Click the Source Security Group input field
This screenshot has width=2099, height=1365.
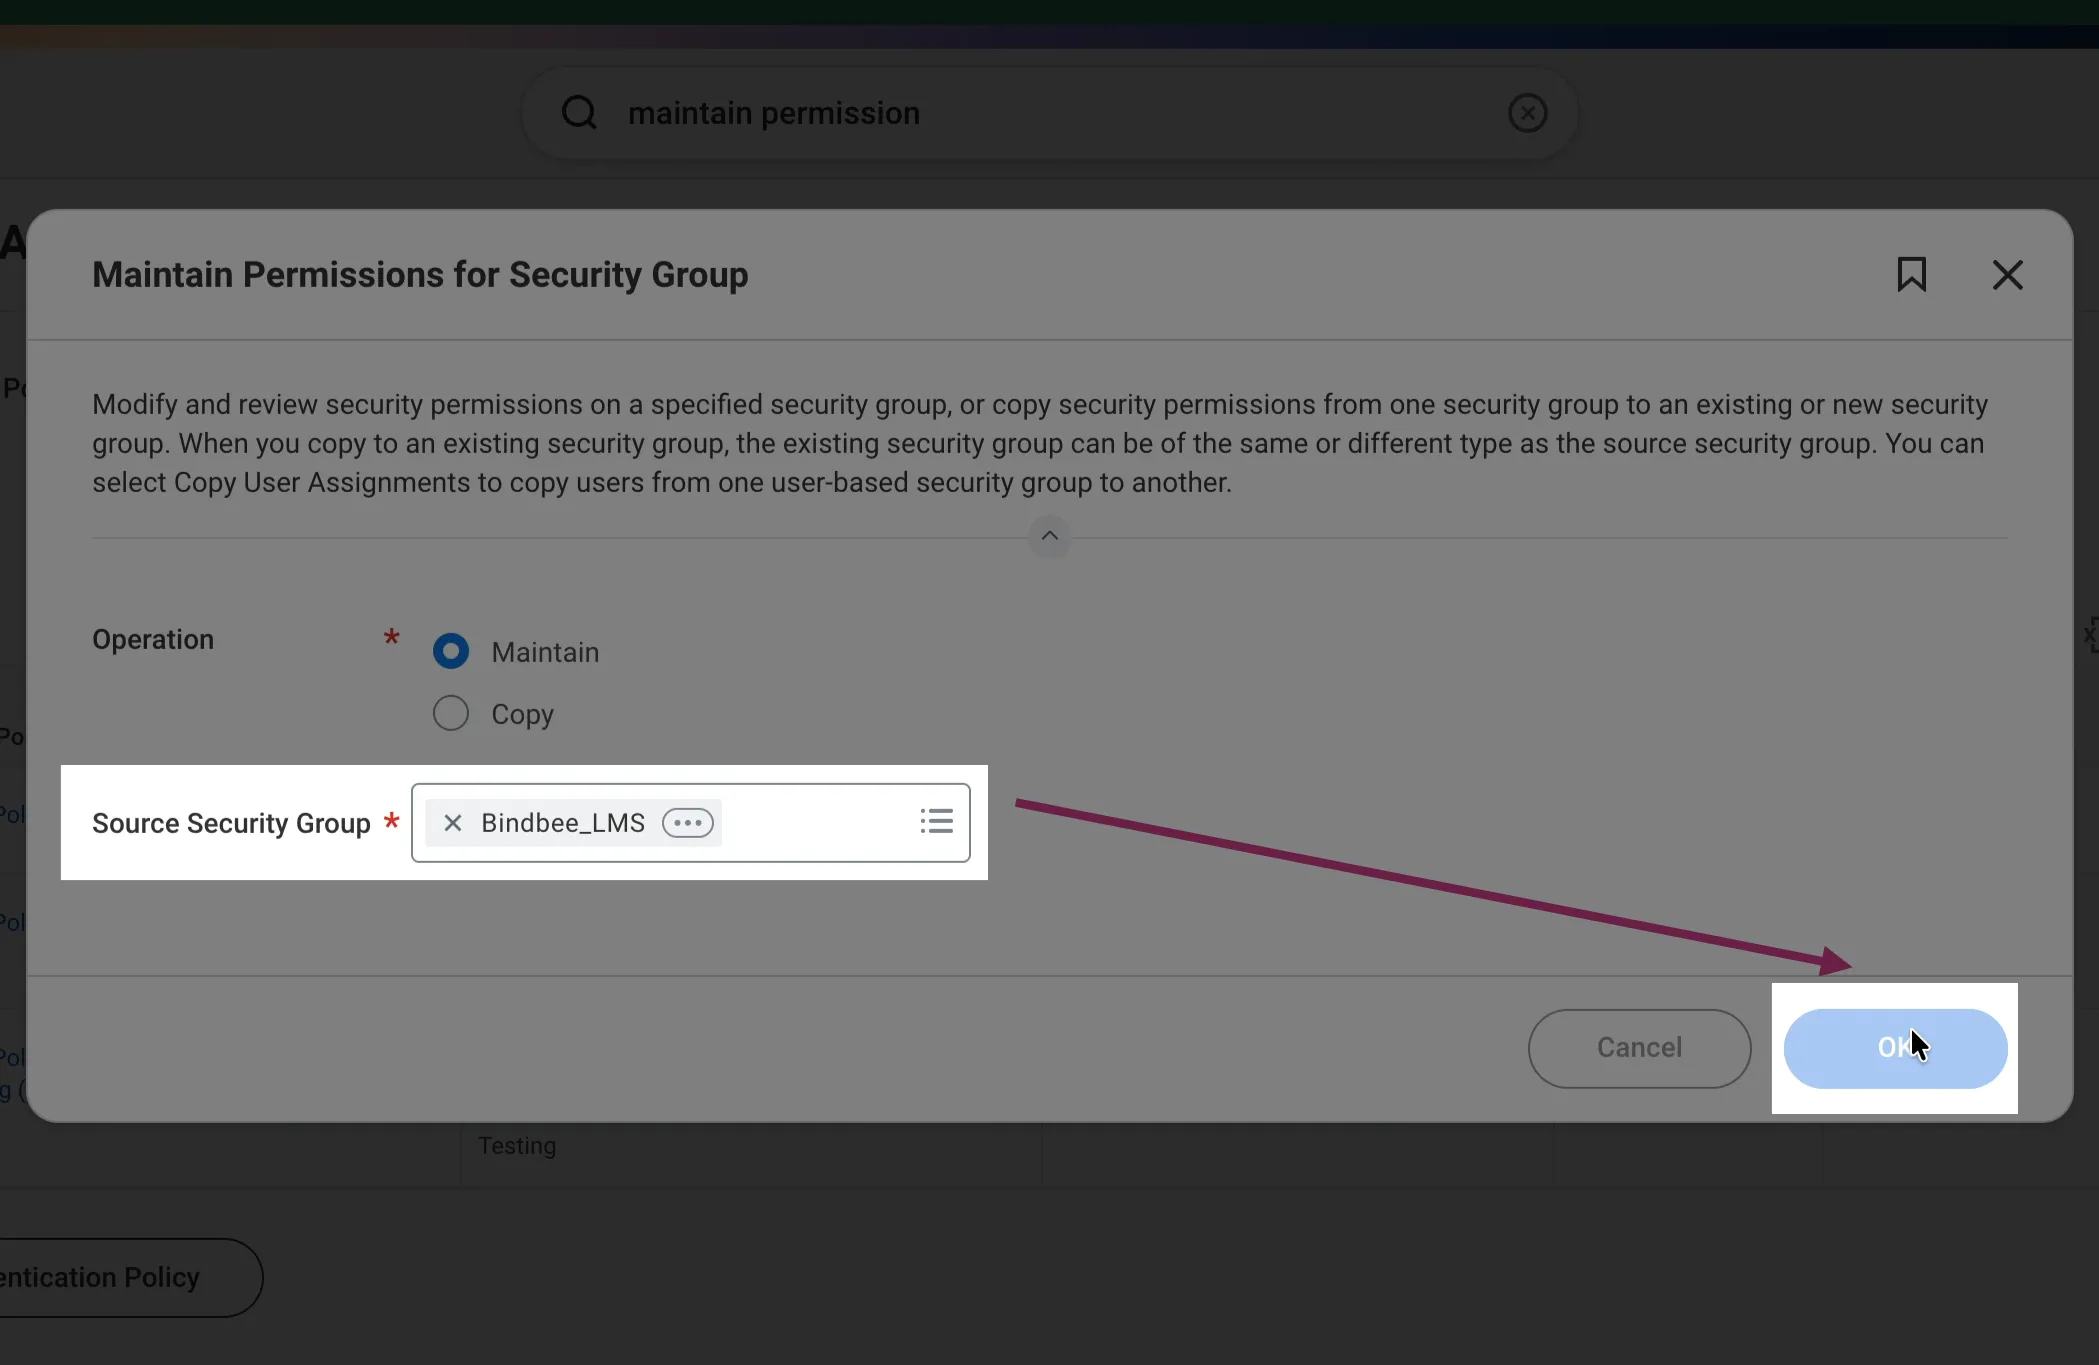(690, 822)
